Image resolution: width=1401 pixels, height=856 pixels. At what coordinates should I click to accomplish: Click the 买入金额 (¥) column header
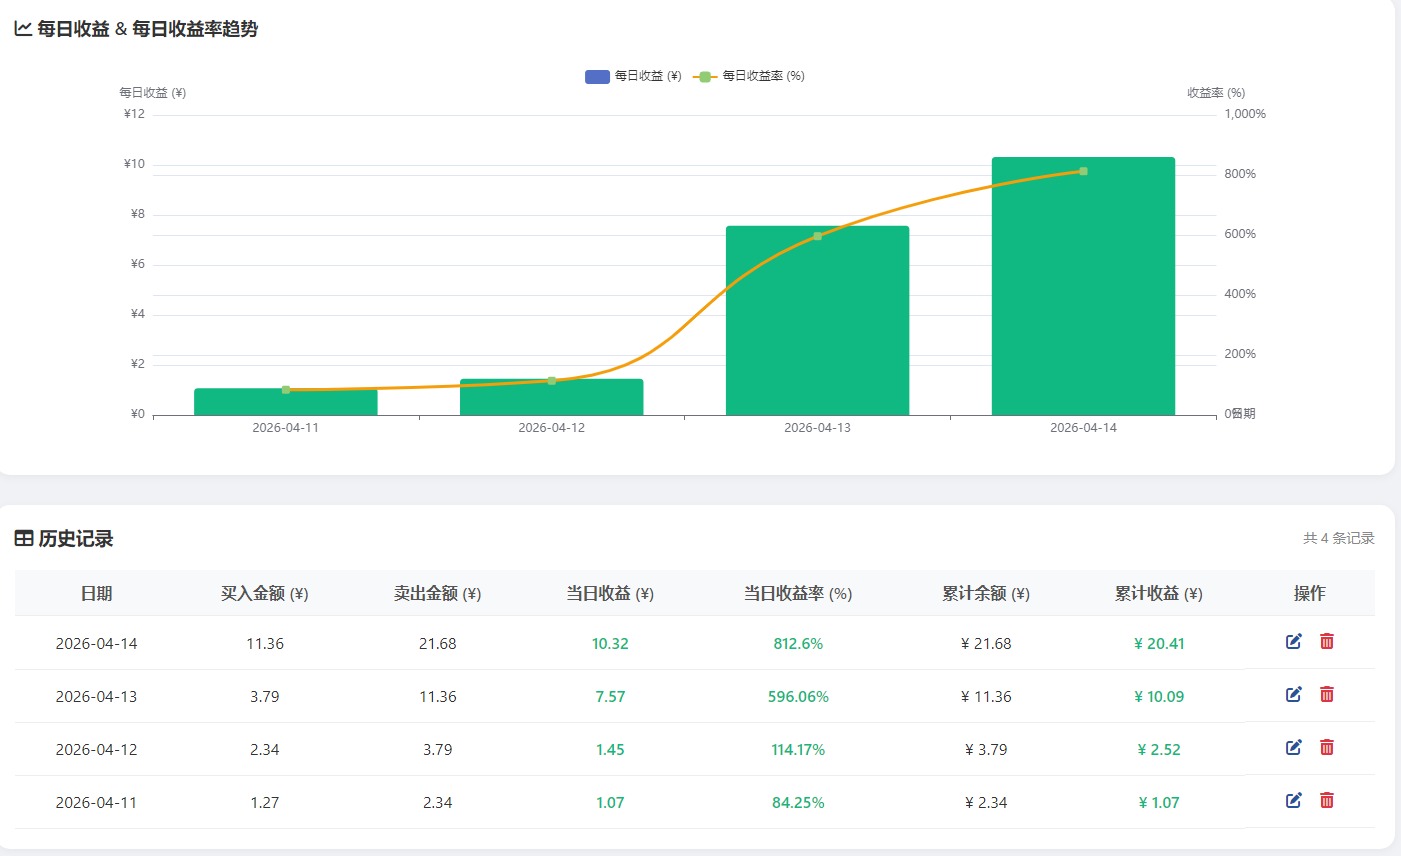tap(264, 594)
